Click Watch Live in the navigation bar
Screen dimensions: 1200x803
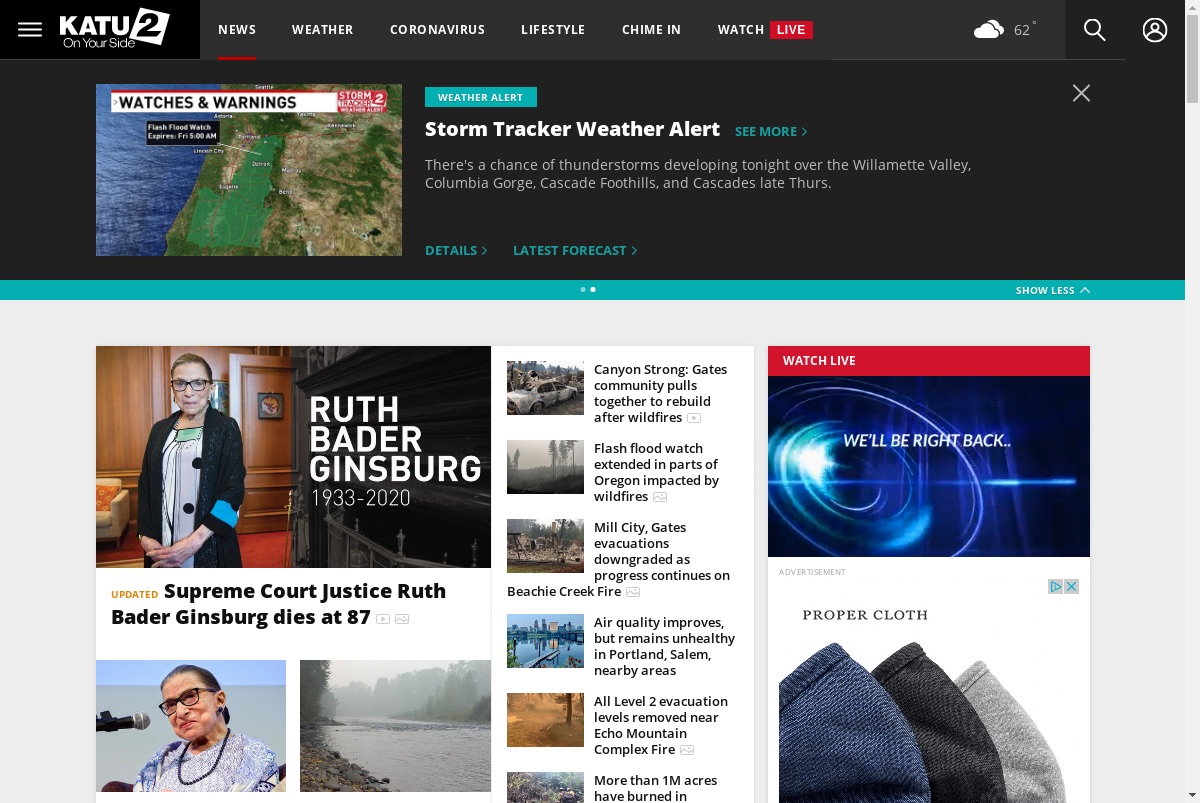(x=765, y=30)
